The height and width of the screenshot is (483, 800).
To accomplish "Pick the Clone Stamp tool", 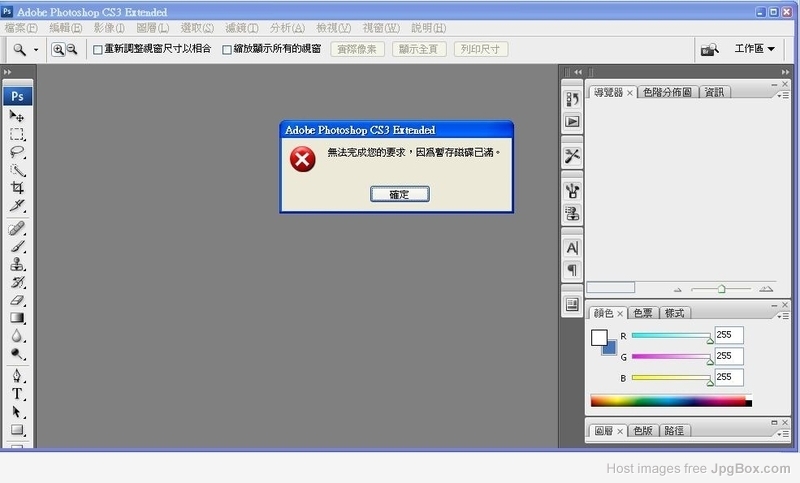I will click(x=17, y=264).
